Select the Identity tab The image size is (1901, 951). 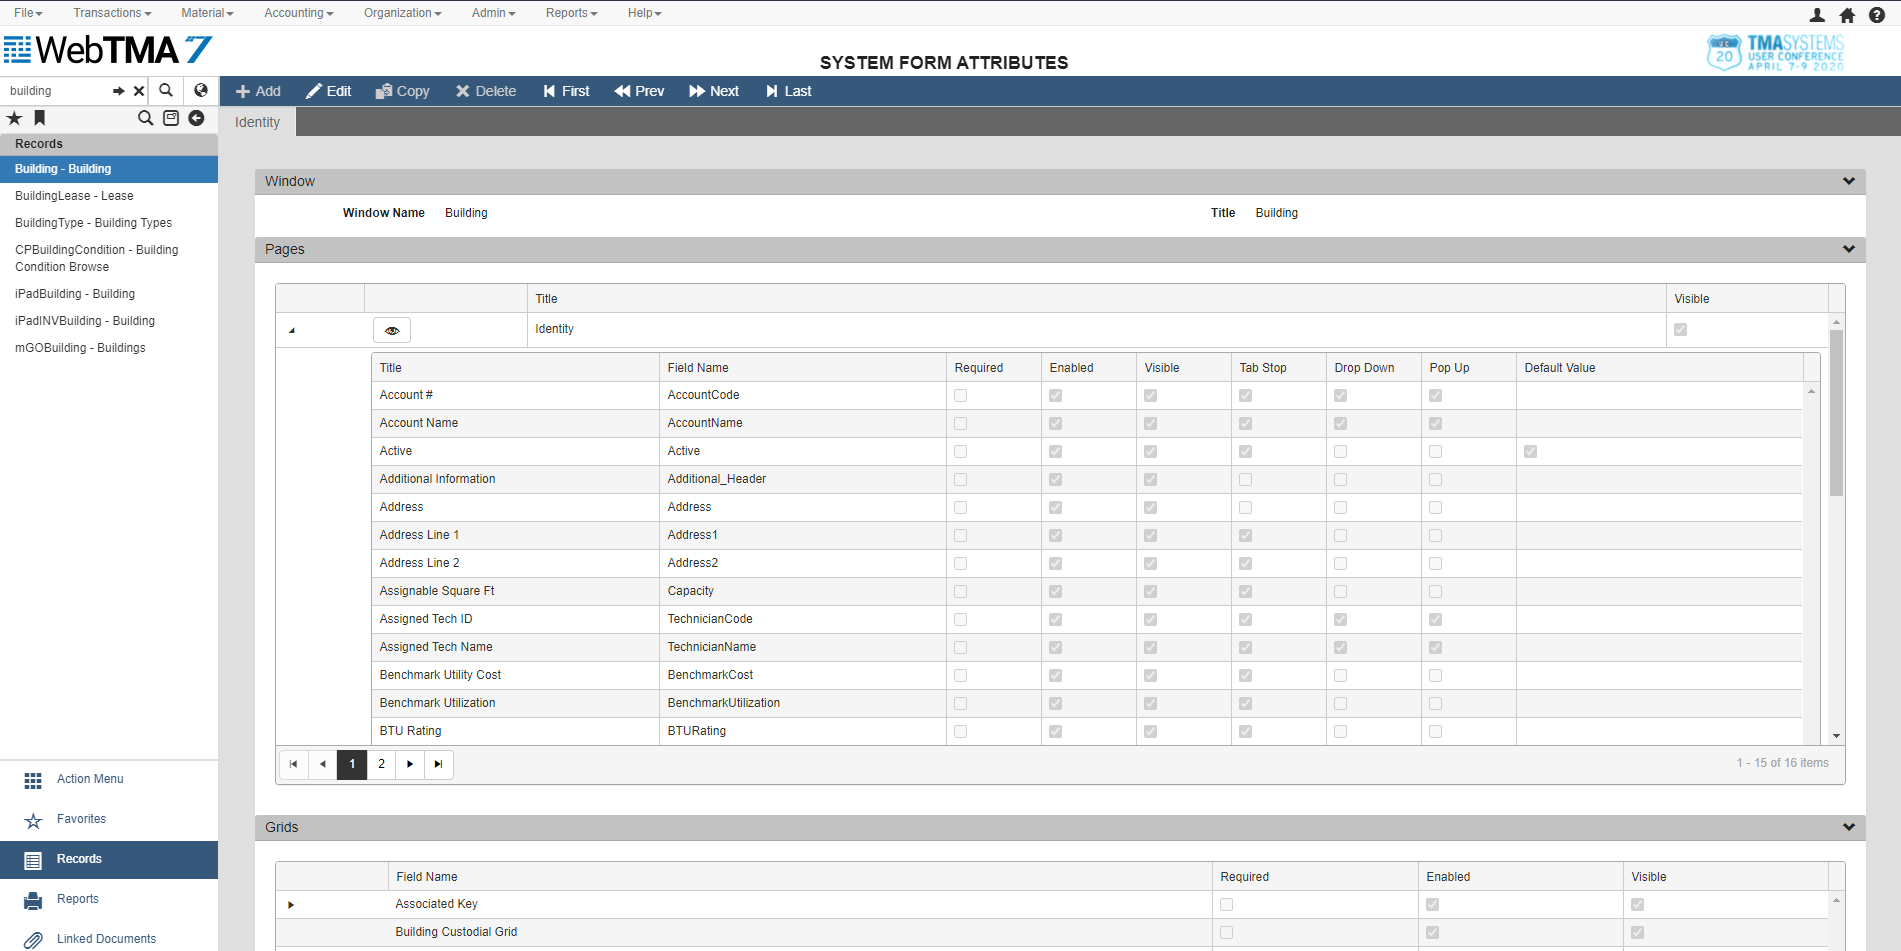(x=257, y=121)
